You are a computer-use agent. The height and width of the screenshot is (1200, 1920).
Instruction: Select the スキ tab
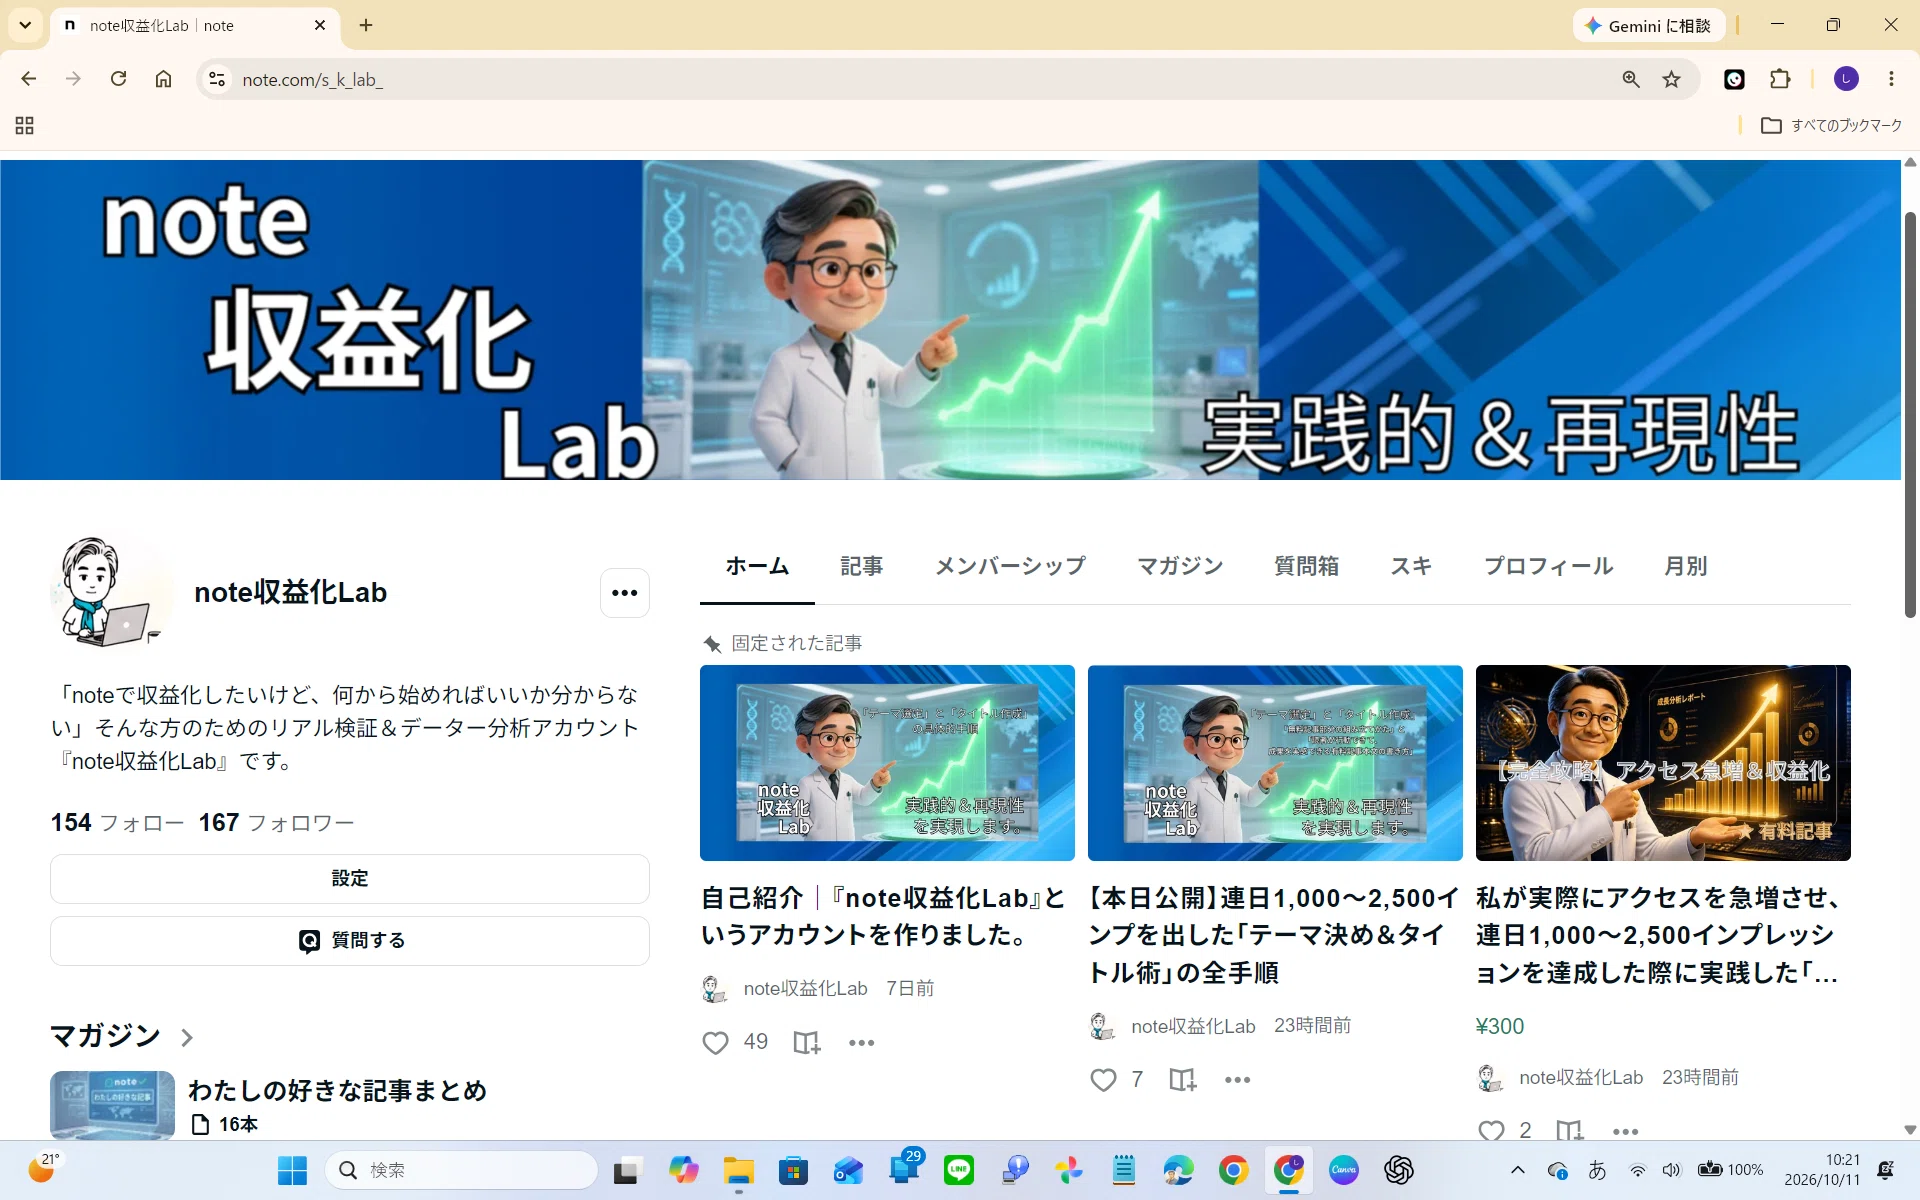[x=1411, y=566]
